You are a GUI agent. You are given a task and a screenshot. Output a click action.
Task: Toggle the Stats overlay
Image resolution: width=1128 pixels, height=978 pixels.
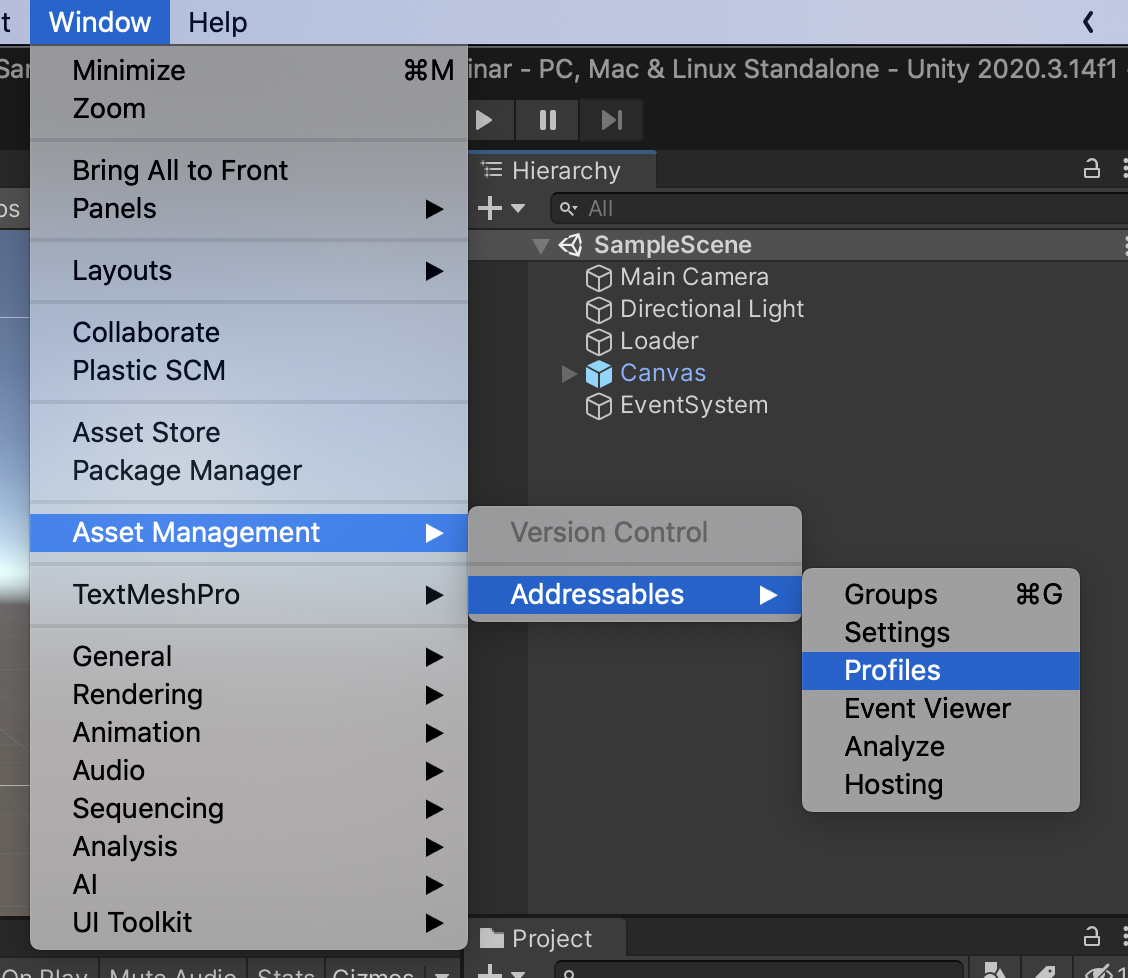coord(286,972)
